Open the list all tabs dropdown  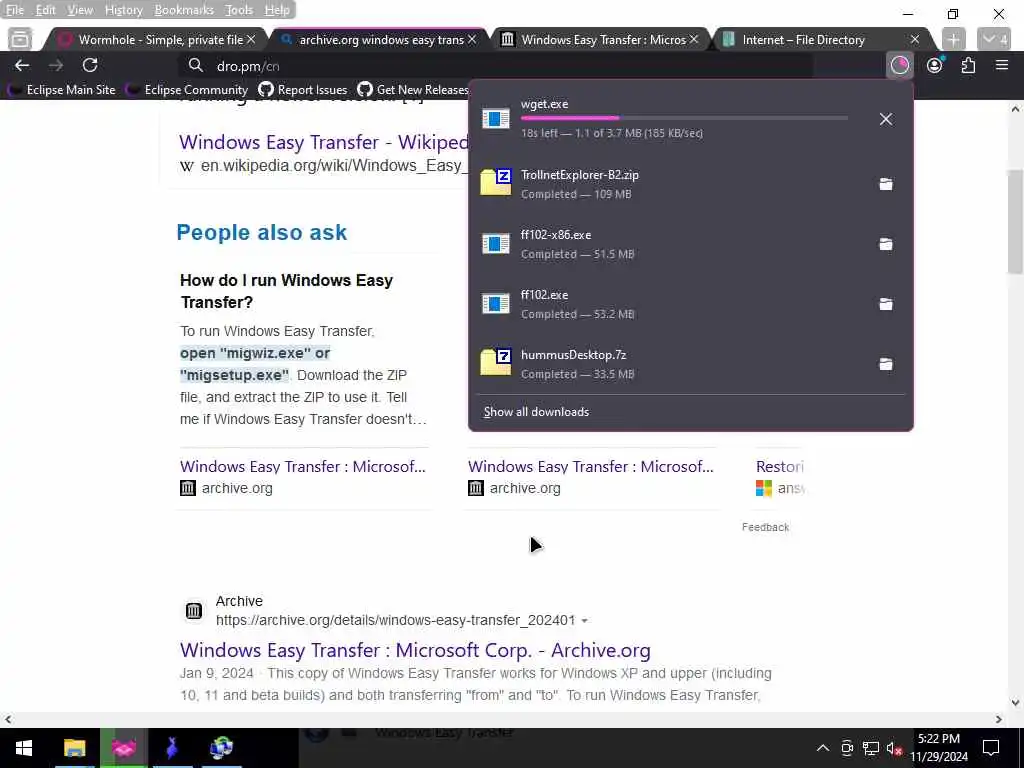995,39
